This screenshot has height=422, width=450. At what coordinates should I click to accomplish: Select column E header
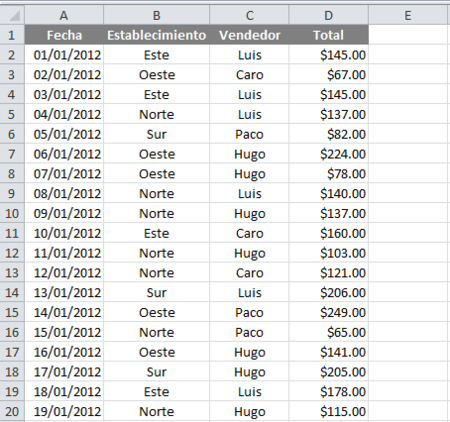408,15
